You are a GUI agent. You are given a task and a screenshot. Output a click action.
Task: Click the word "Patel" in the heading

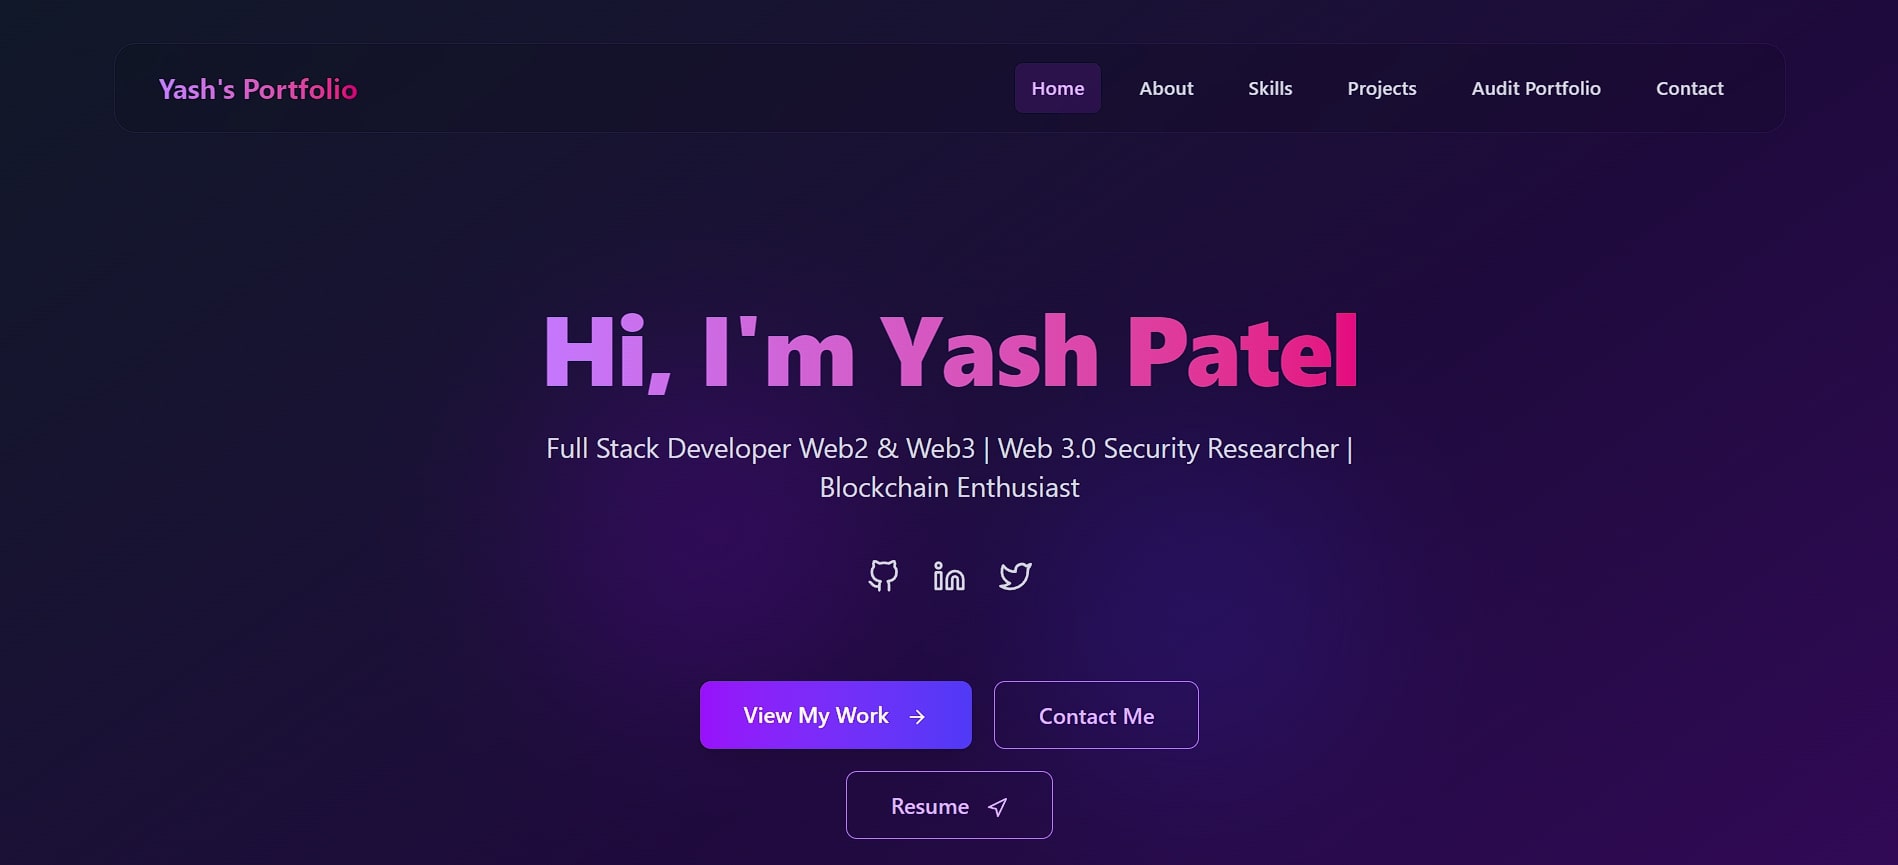(1243, 352)
